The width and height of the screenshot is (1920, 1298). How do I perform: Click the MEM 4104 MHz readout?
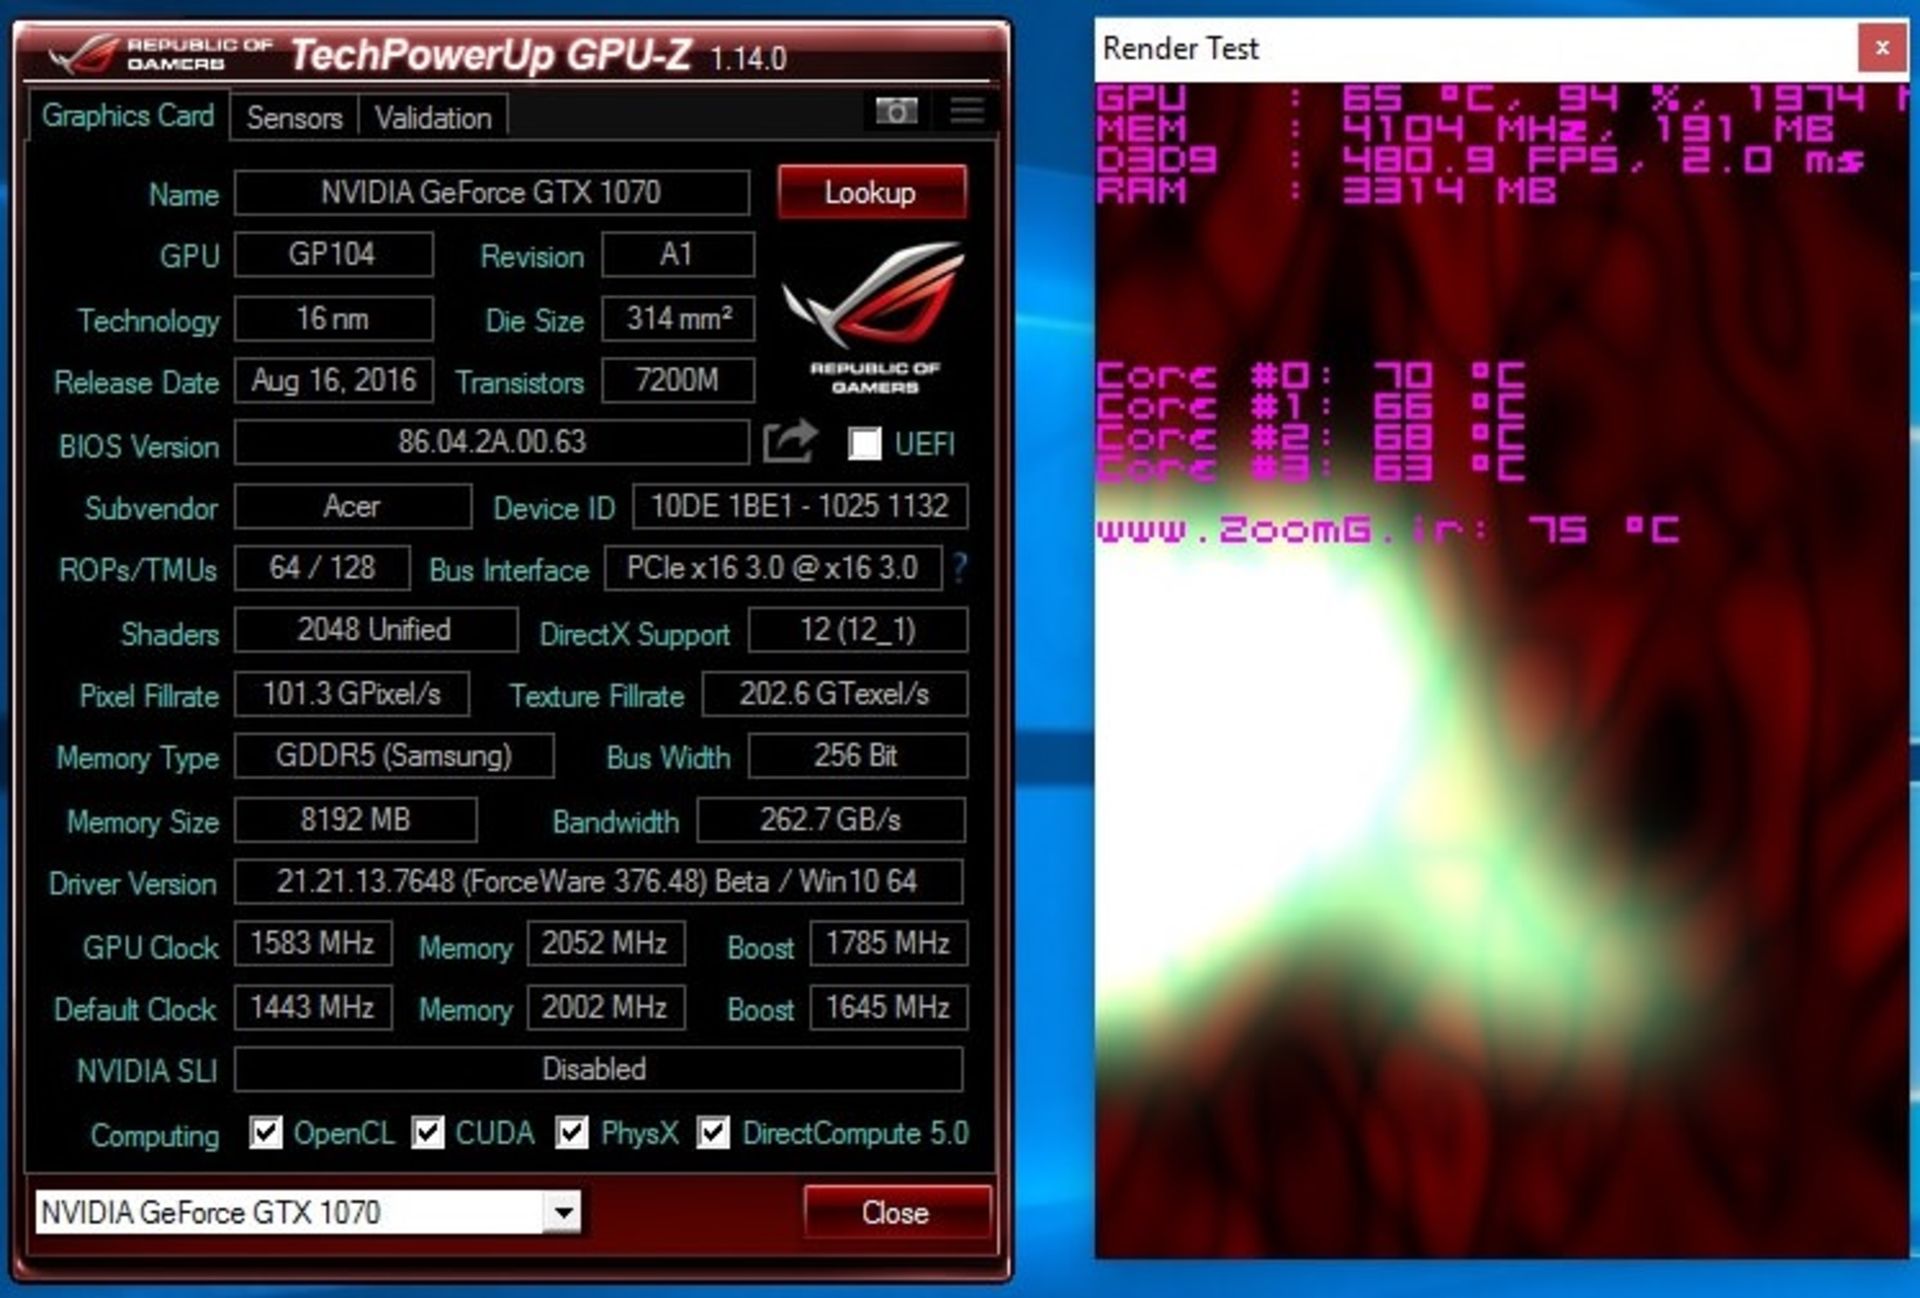pyautogui.click(x=1466, y=129)
